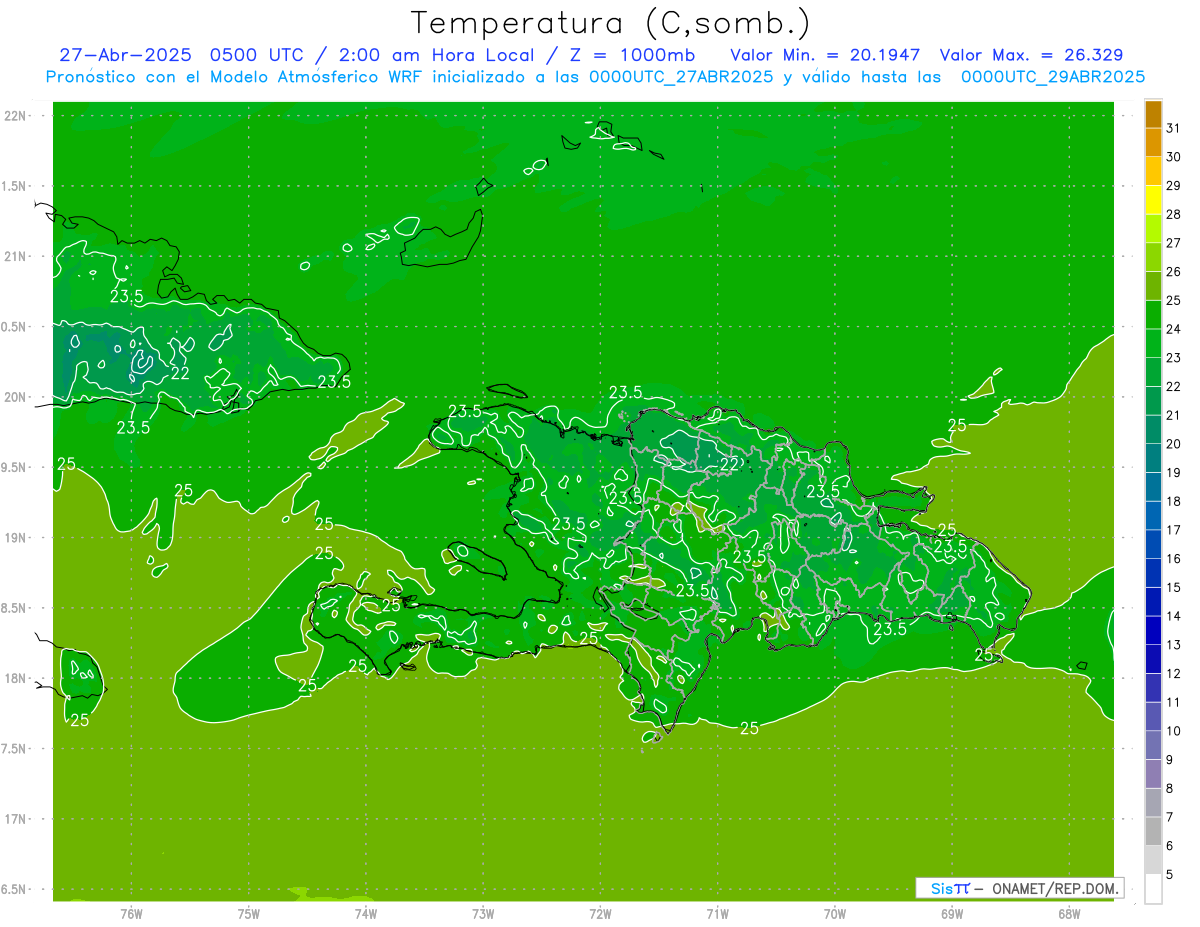Click the 'SisTT - ONAMET/REP.DOM.' credit label
Screen dimensions: 1200x927
click(x=1019, y=888)
